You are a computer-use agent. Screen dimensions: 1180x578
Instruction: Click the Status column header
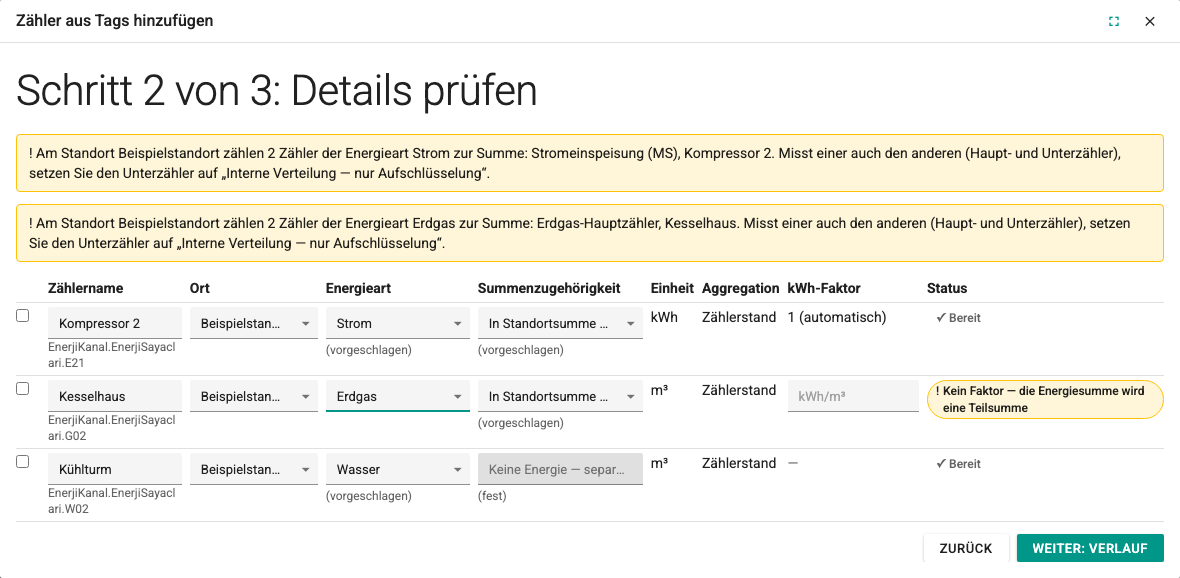click(947, 288)
